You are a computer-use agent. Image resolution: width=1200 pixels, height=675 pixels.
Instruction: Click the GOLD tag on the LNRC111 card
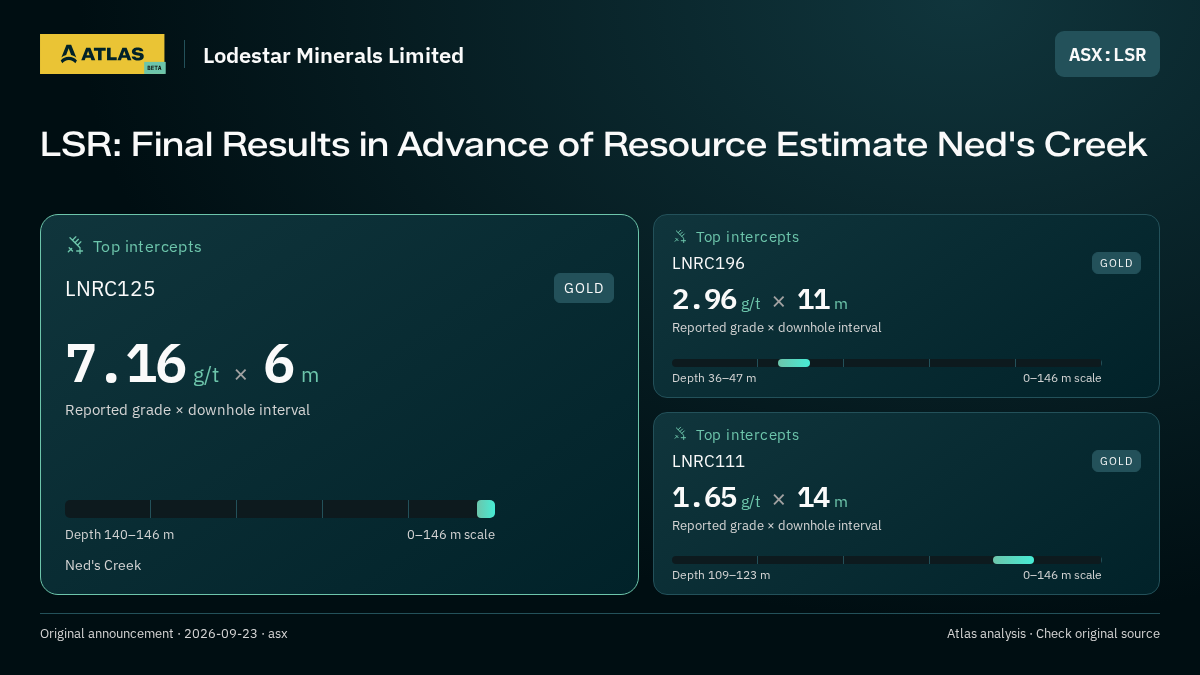pyautogui.click(x=1116, y=461)
